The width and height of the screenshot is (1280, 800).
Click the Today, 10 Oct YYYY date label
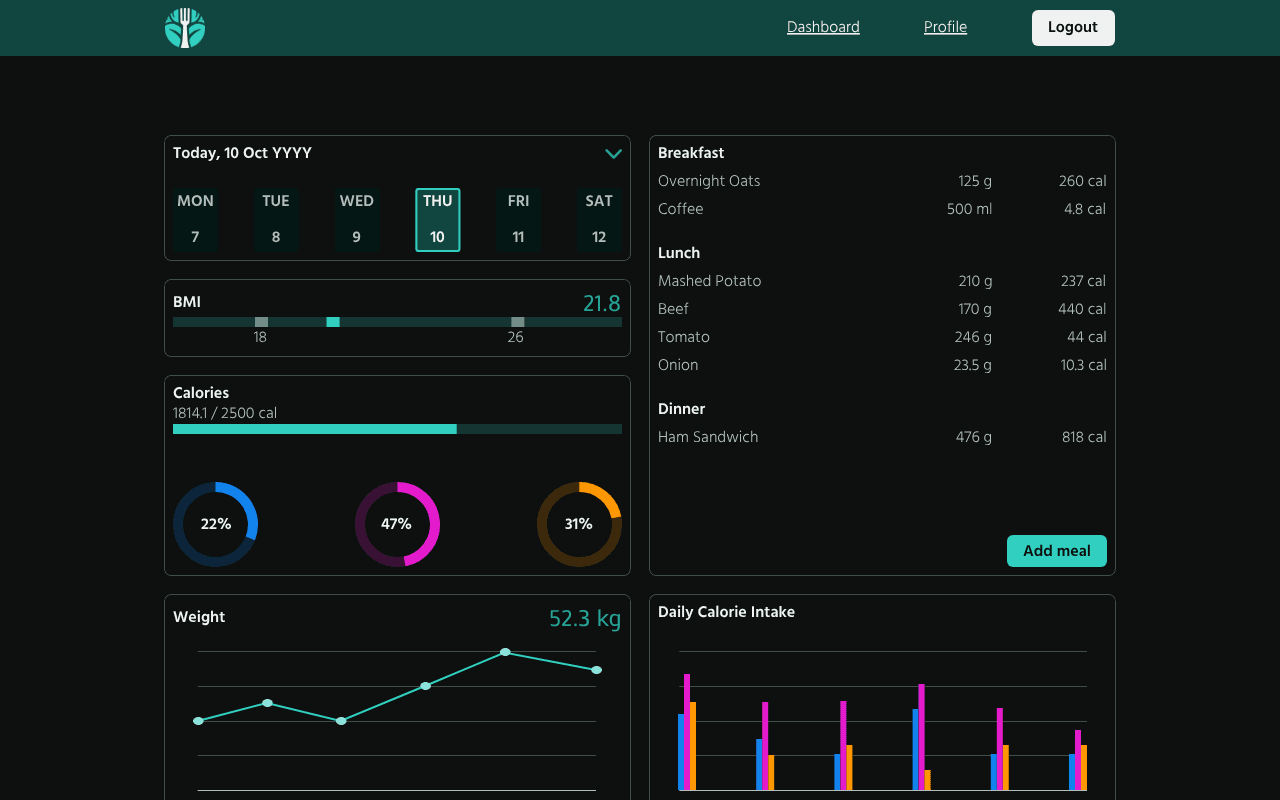click(x=242, y=153)
